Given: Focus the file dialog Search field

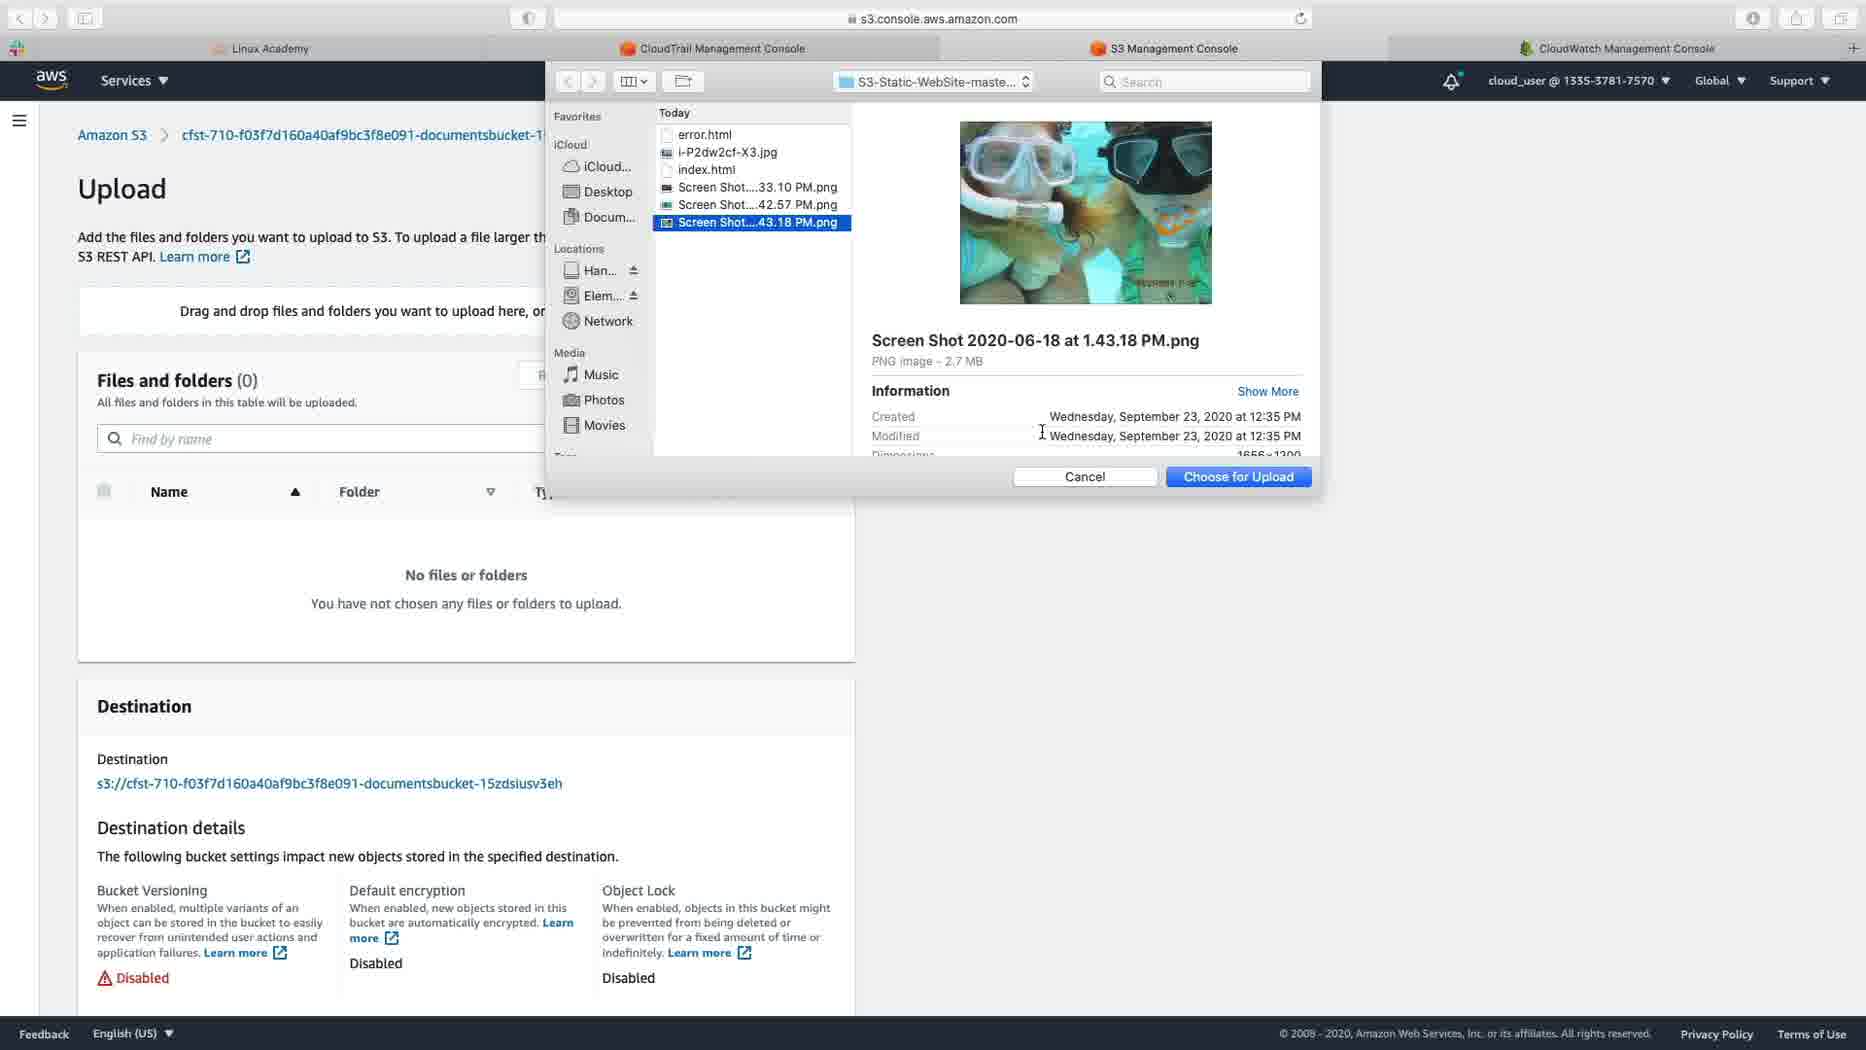Looking at the screenshot, I should click(1204, 82).
